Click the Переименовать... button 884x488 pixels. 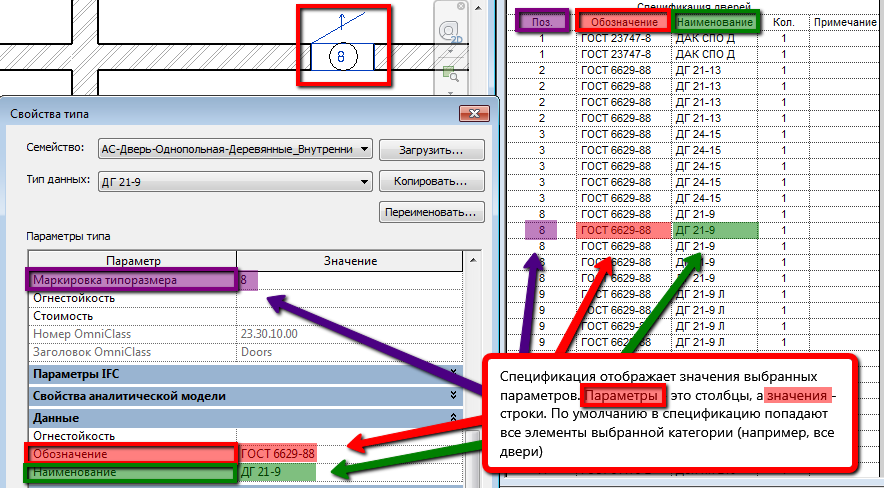pyautogui.click(x=432, y=213)
